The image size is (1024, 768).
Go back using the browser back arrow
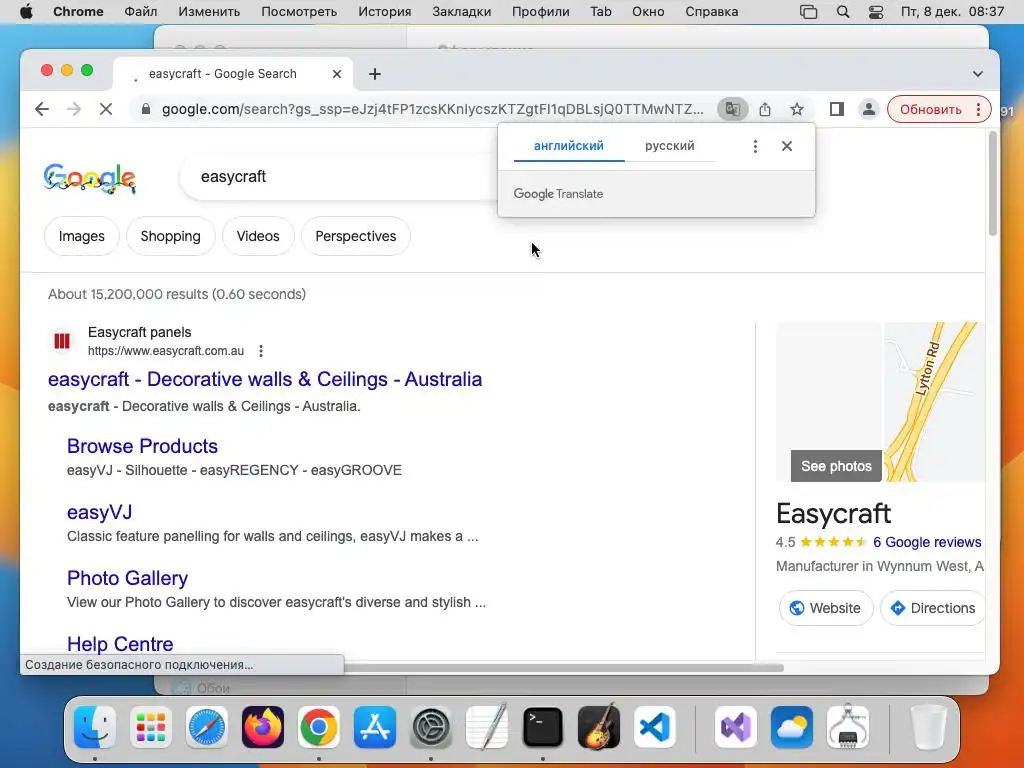pyautogui.click(x=42, y=109)
